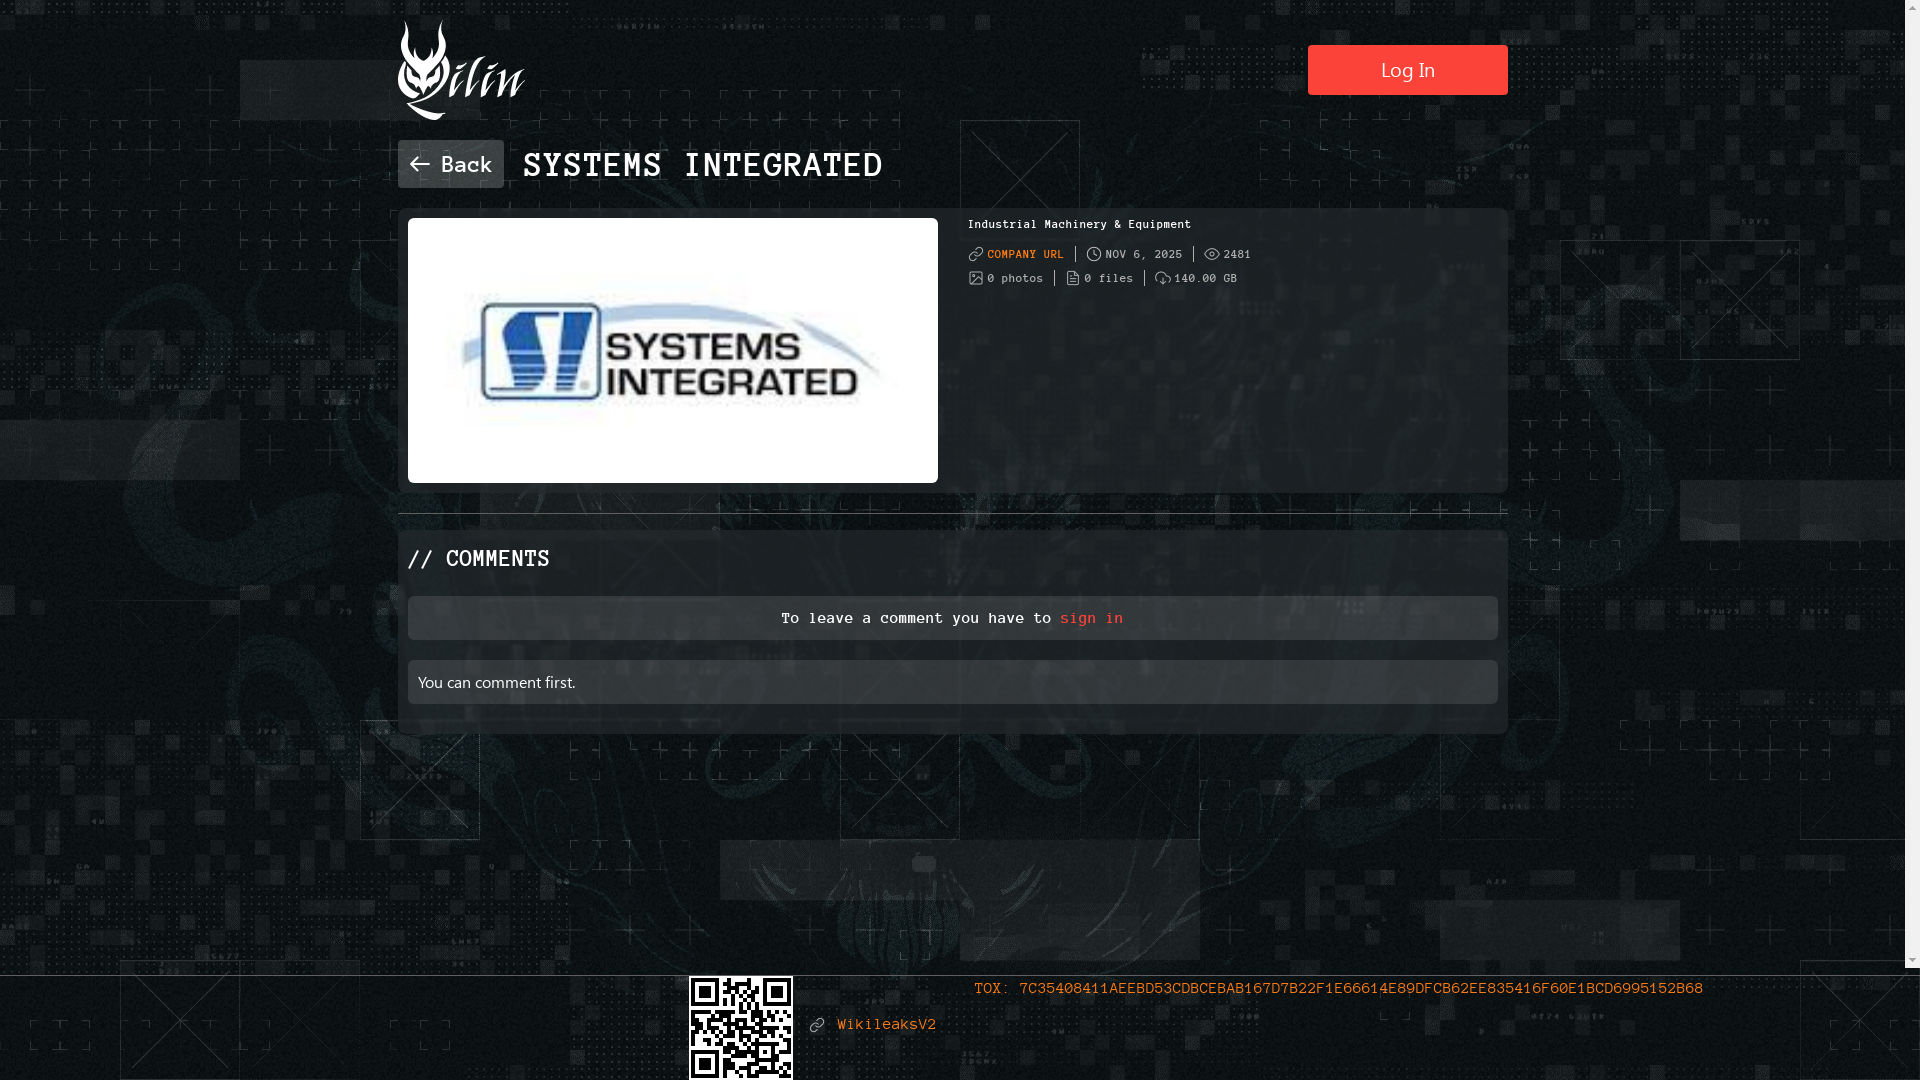Open the COMPANY URL link
Viewport: 1920px width, 1080px height.
pos(1025,254)
